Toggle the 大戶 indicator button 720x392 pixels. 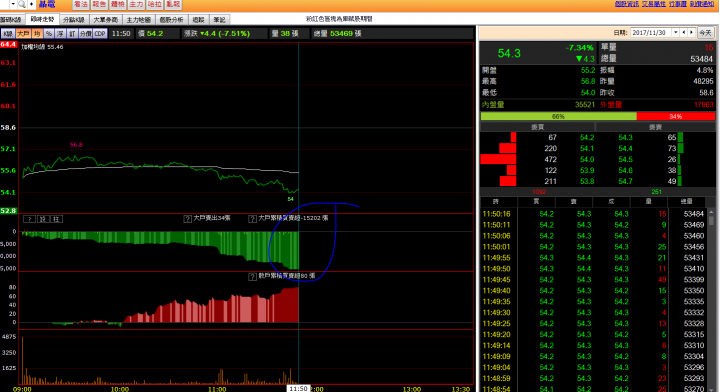pos(23,34)
